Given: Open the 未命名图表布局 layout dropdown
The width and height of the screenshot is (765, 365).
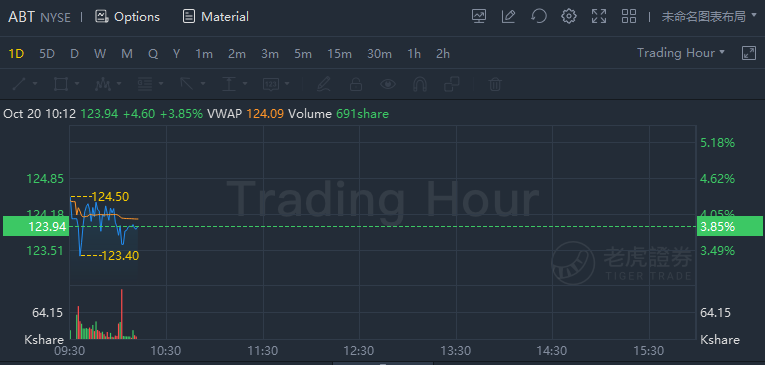Looking at the screenshot, I should click(x=709, y=17).
